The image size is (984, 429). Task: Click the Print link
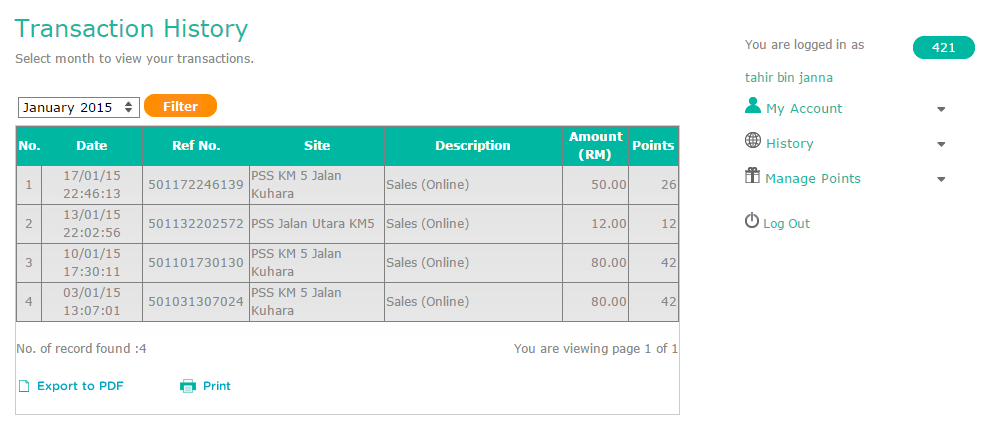tap(217, 386)
